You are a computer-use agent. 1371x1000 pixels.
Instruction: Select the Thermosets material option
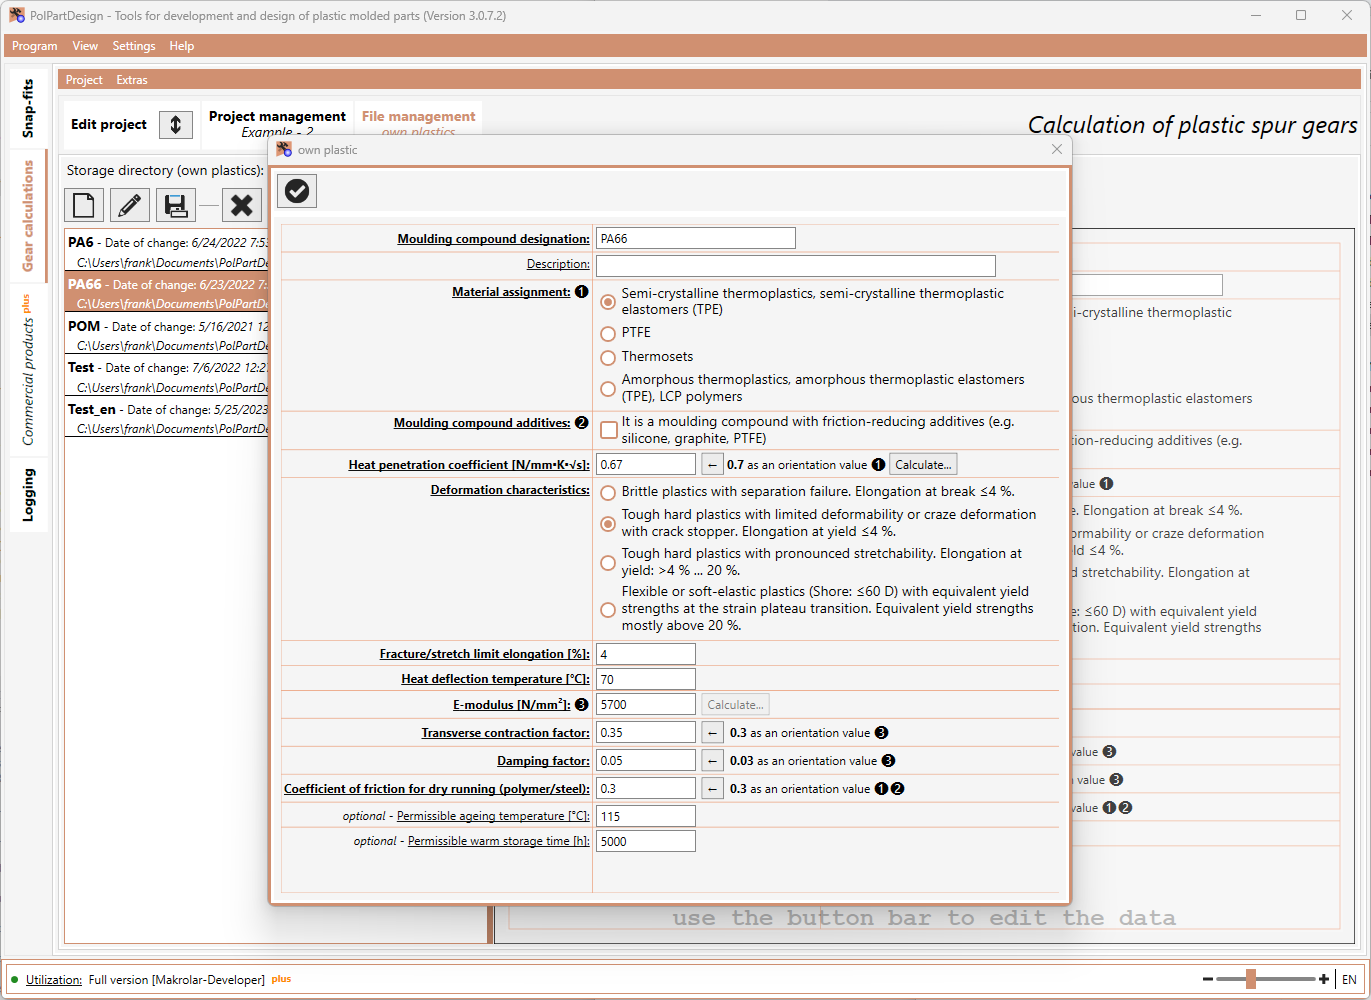(x=608, y=357)
